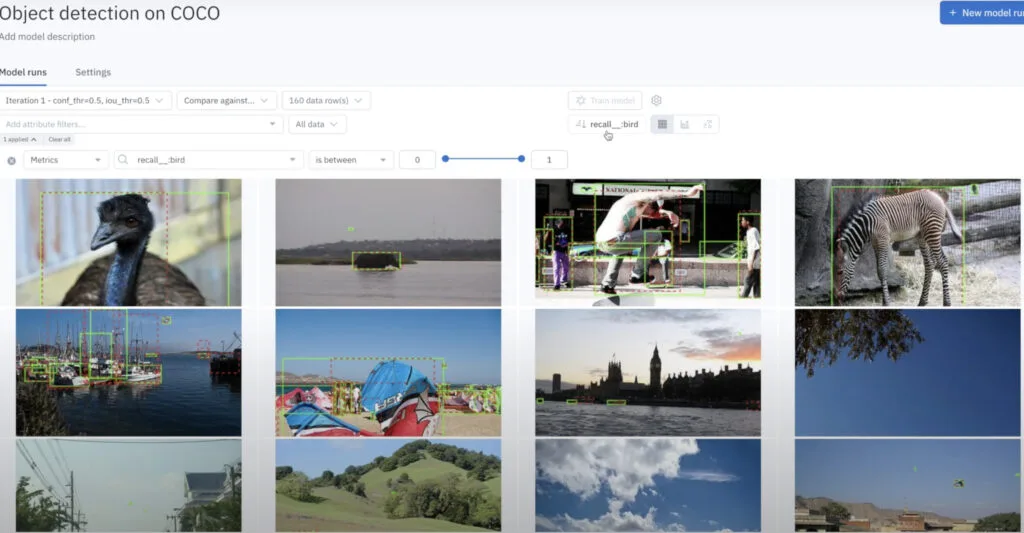Screen dimensions: 1024x533
Task: Open the Iteration 1 model run dropdown
Action: pyautogui.click(x=86, y=100)
